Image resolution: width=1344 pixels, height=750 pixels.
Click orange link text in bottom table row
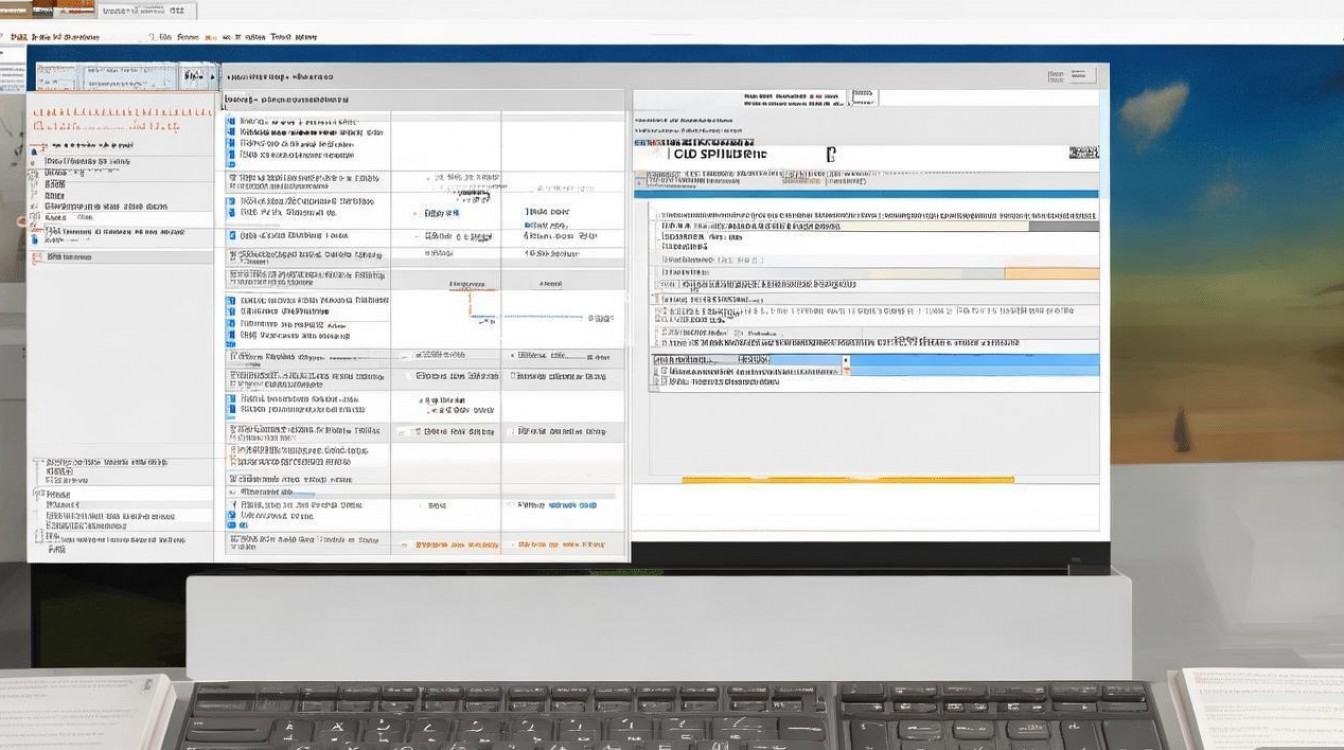[456, 545]
